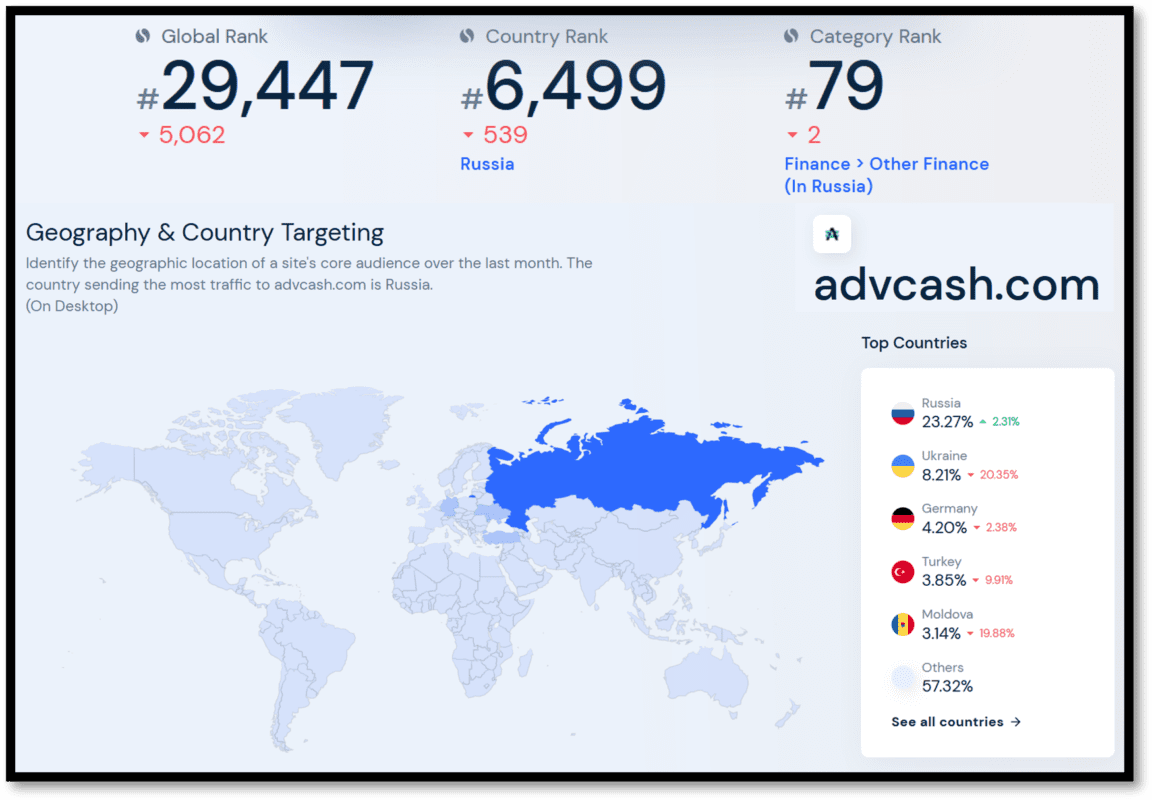Screen dimensions: 1152x800
Task: Click the Similarweb icon beside Global Rank
Action: click(143, 36)
